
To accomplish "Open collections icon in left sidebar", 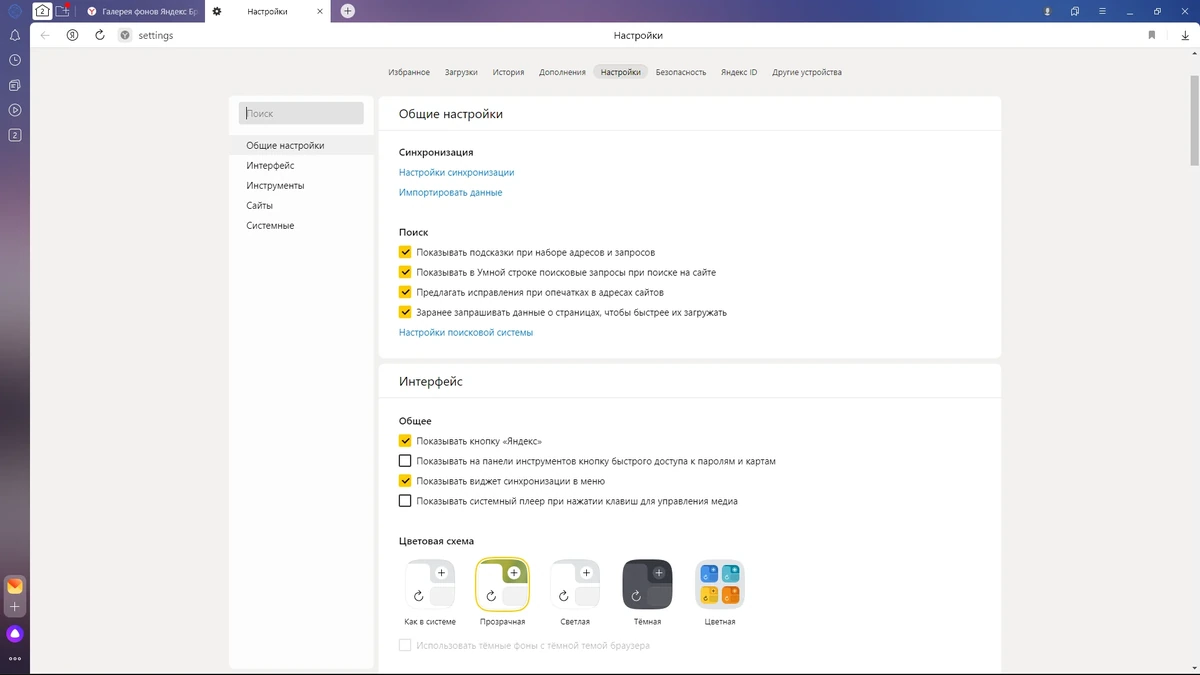I will tap(15, 85).
